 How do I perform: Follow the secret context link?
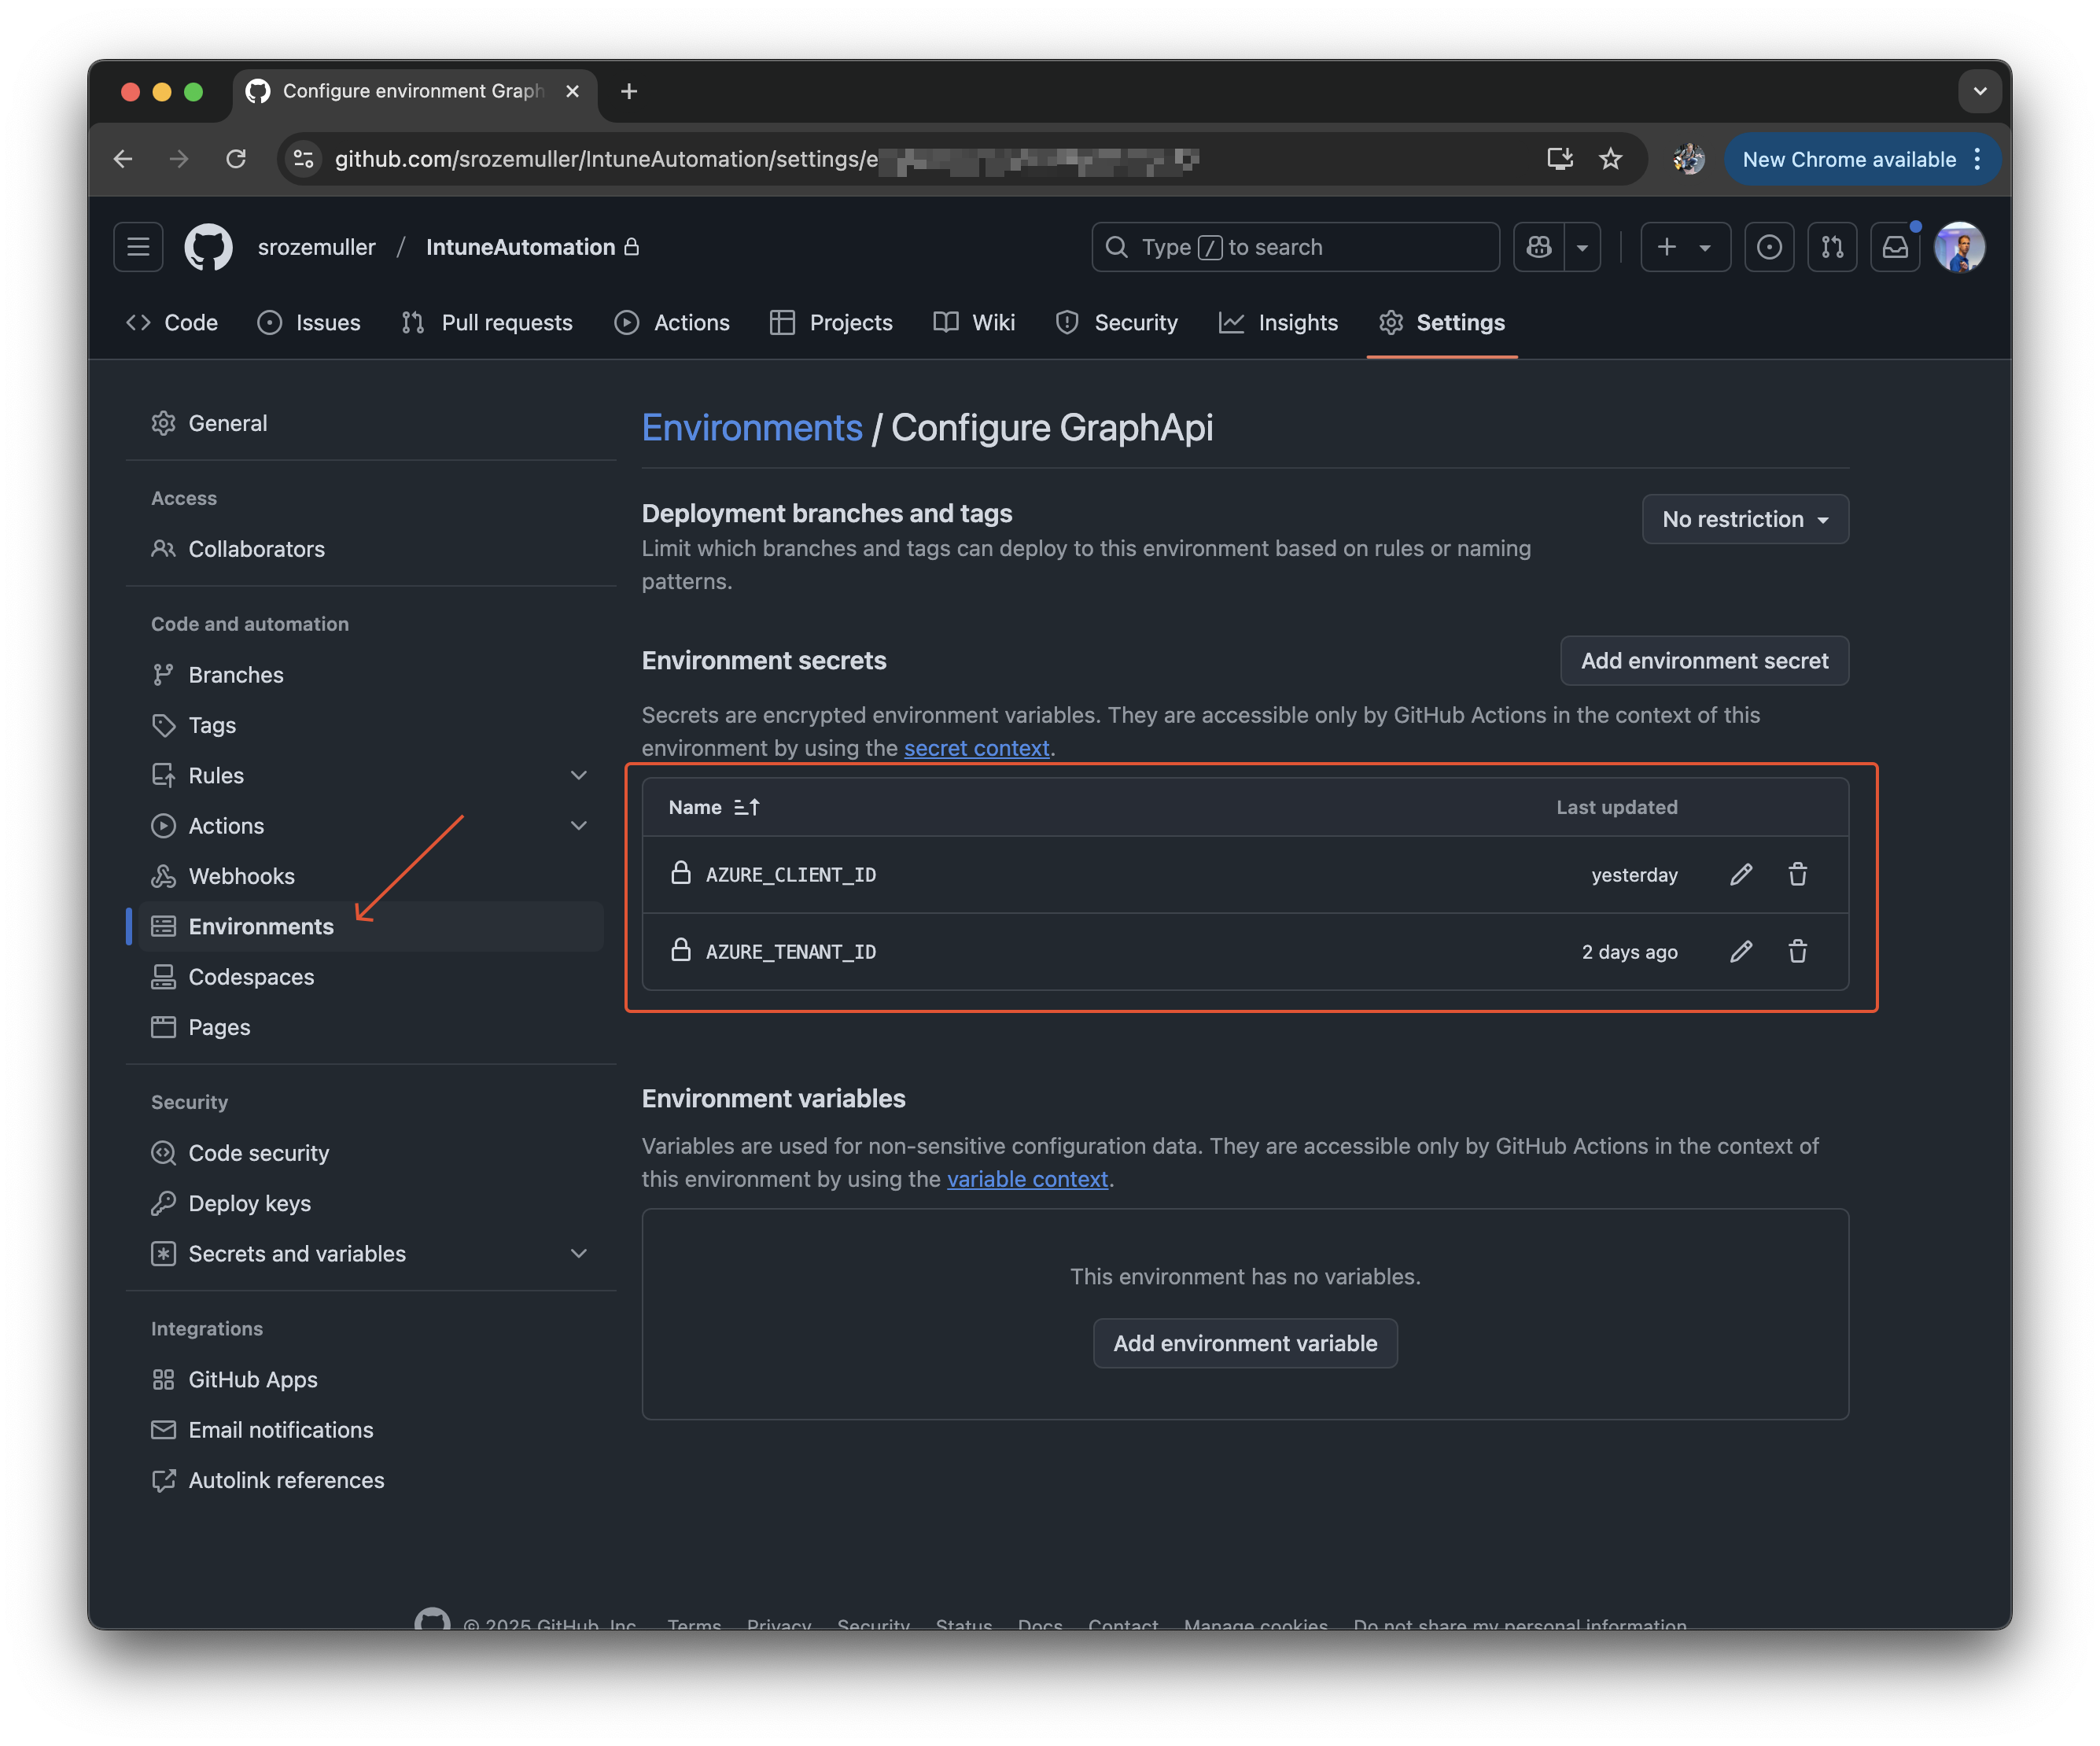click(x=976, y=748)
